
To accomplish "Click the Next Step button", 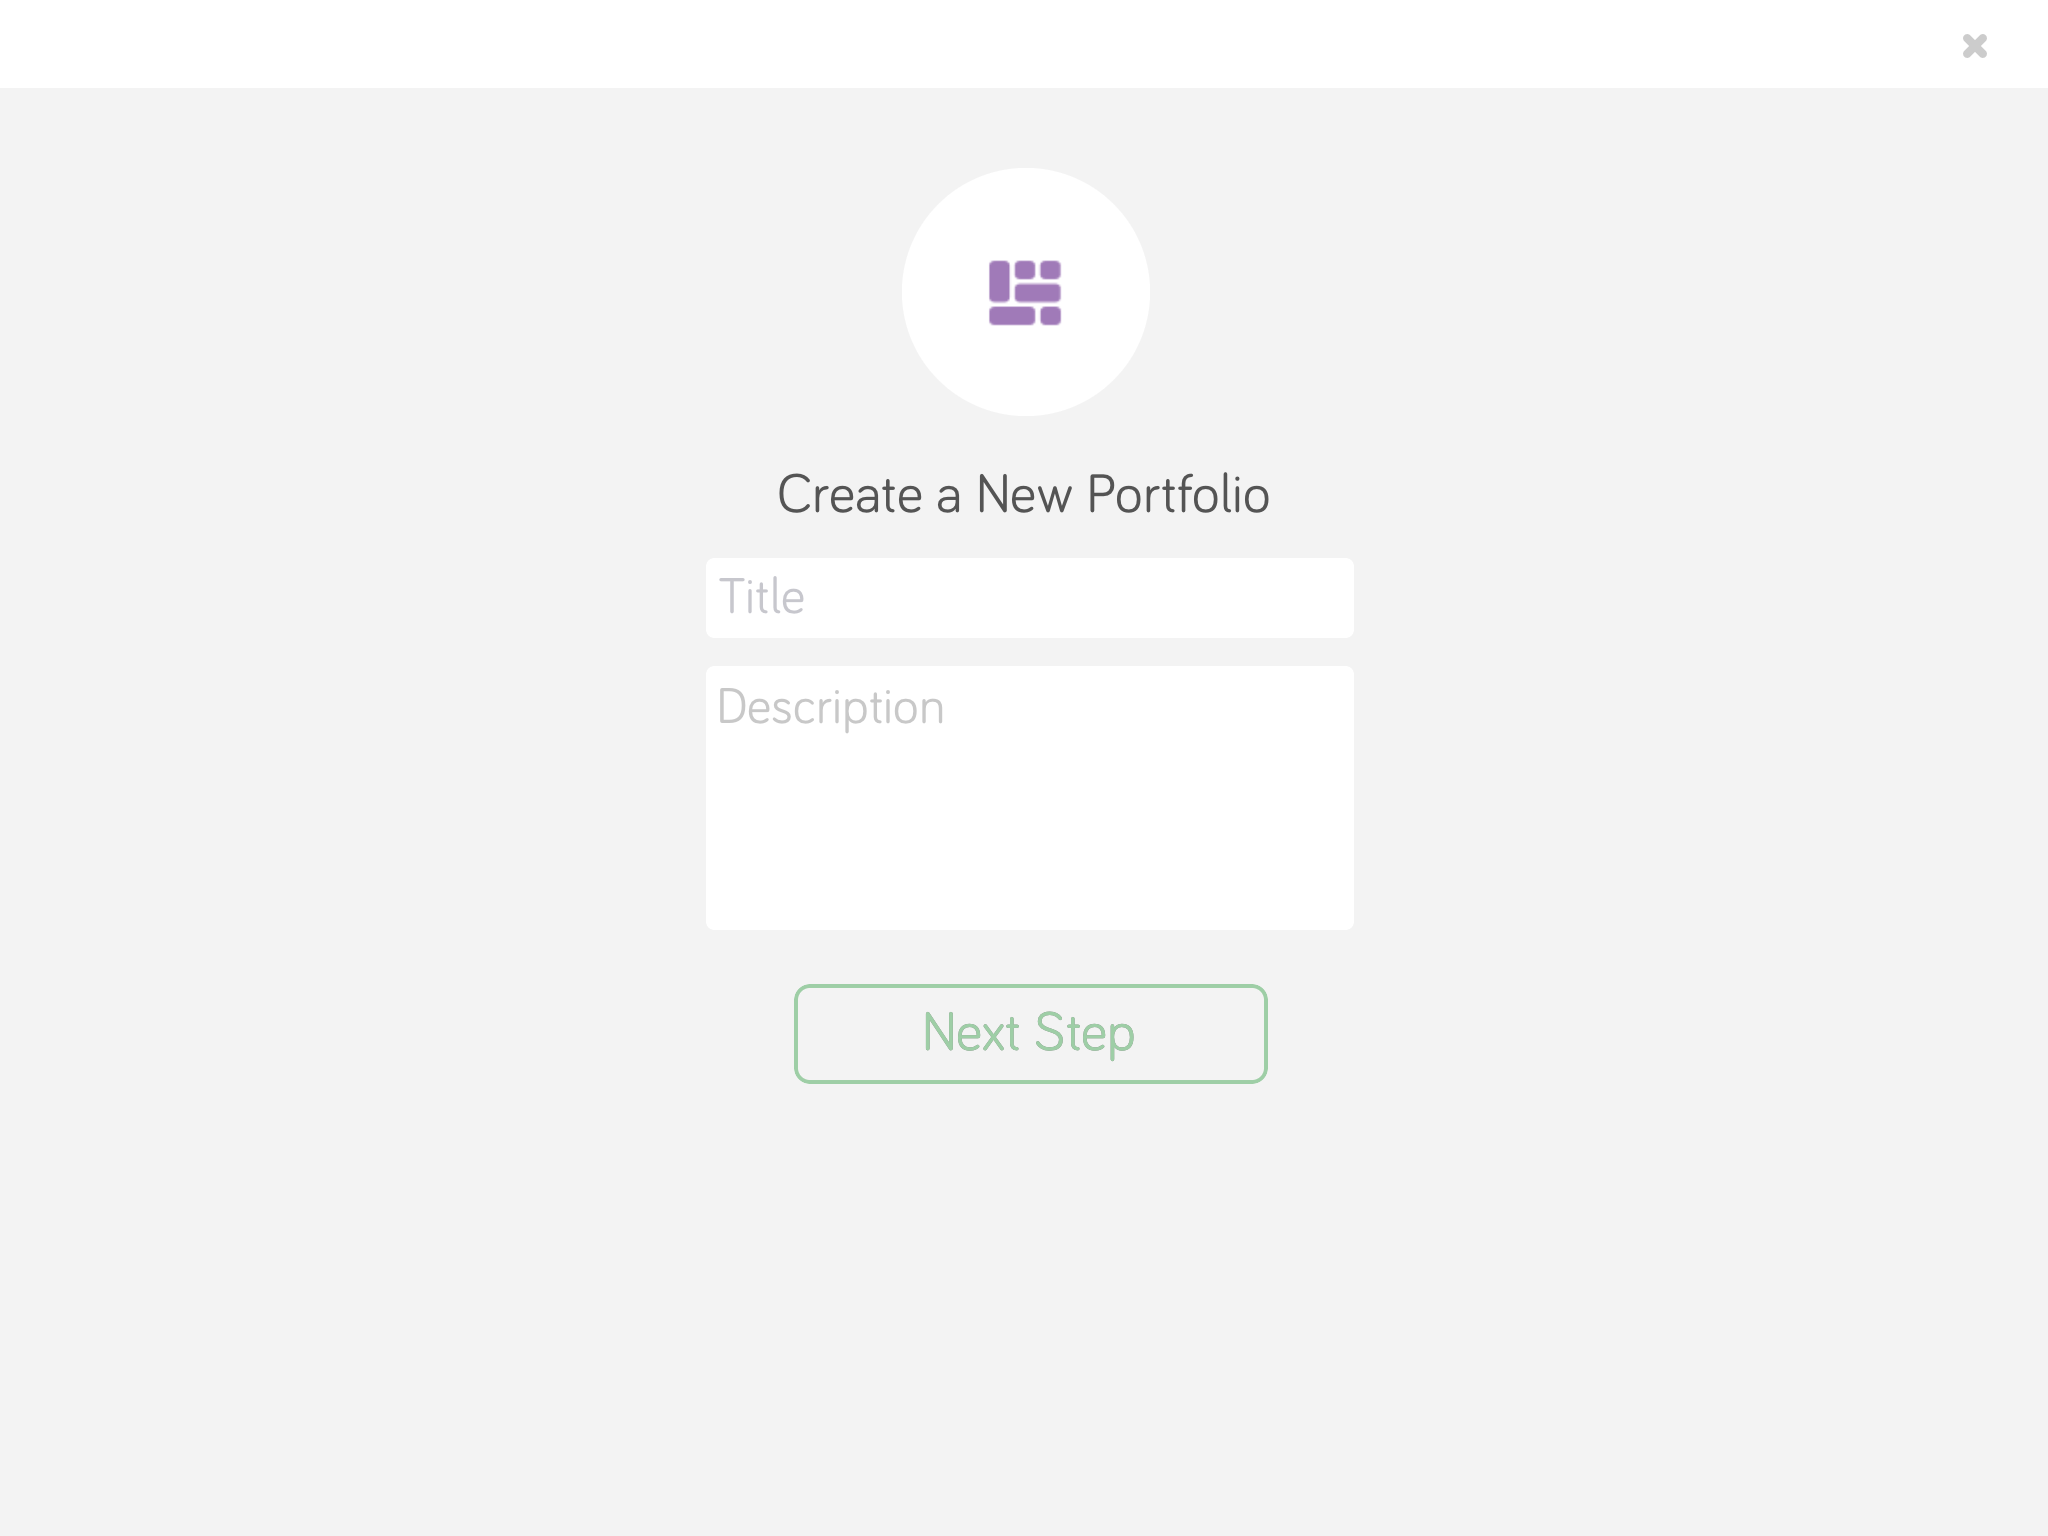I will coord(1030,1034).
